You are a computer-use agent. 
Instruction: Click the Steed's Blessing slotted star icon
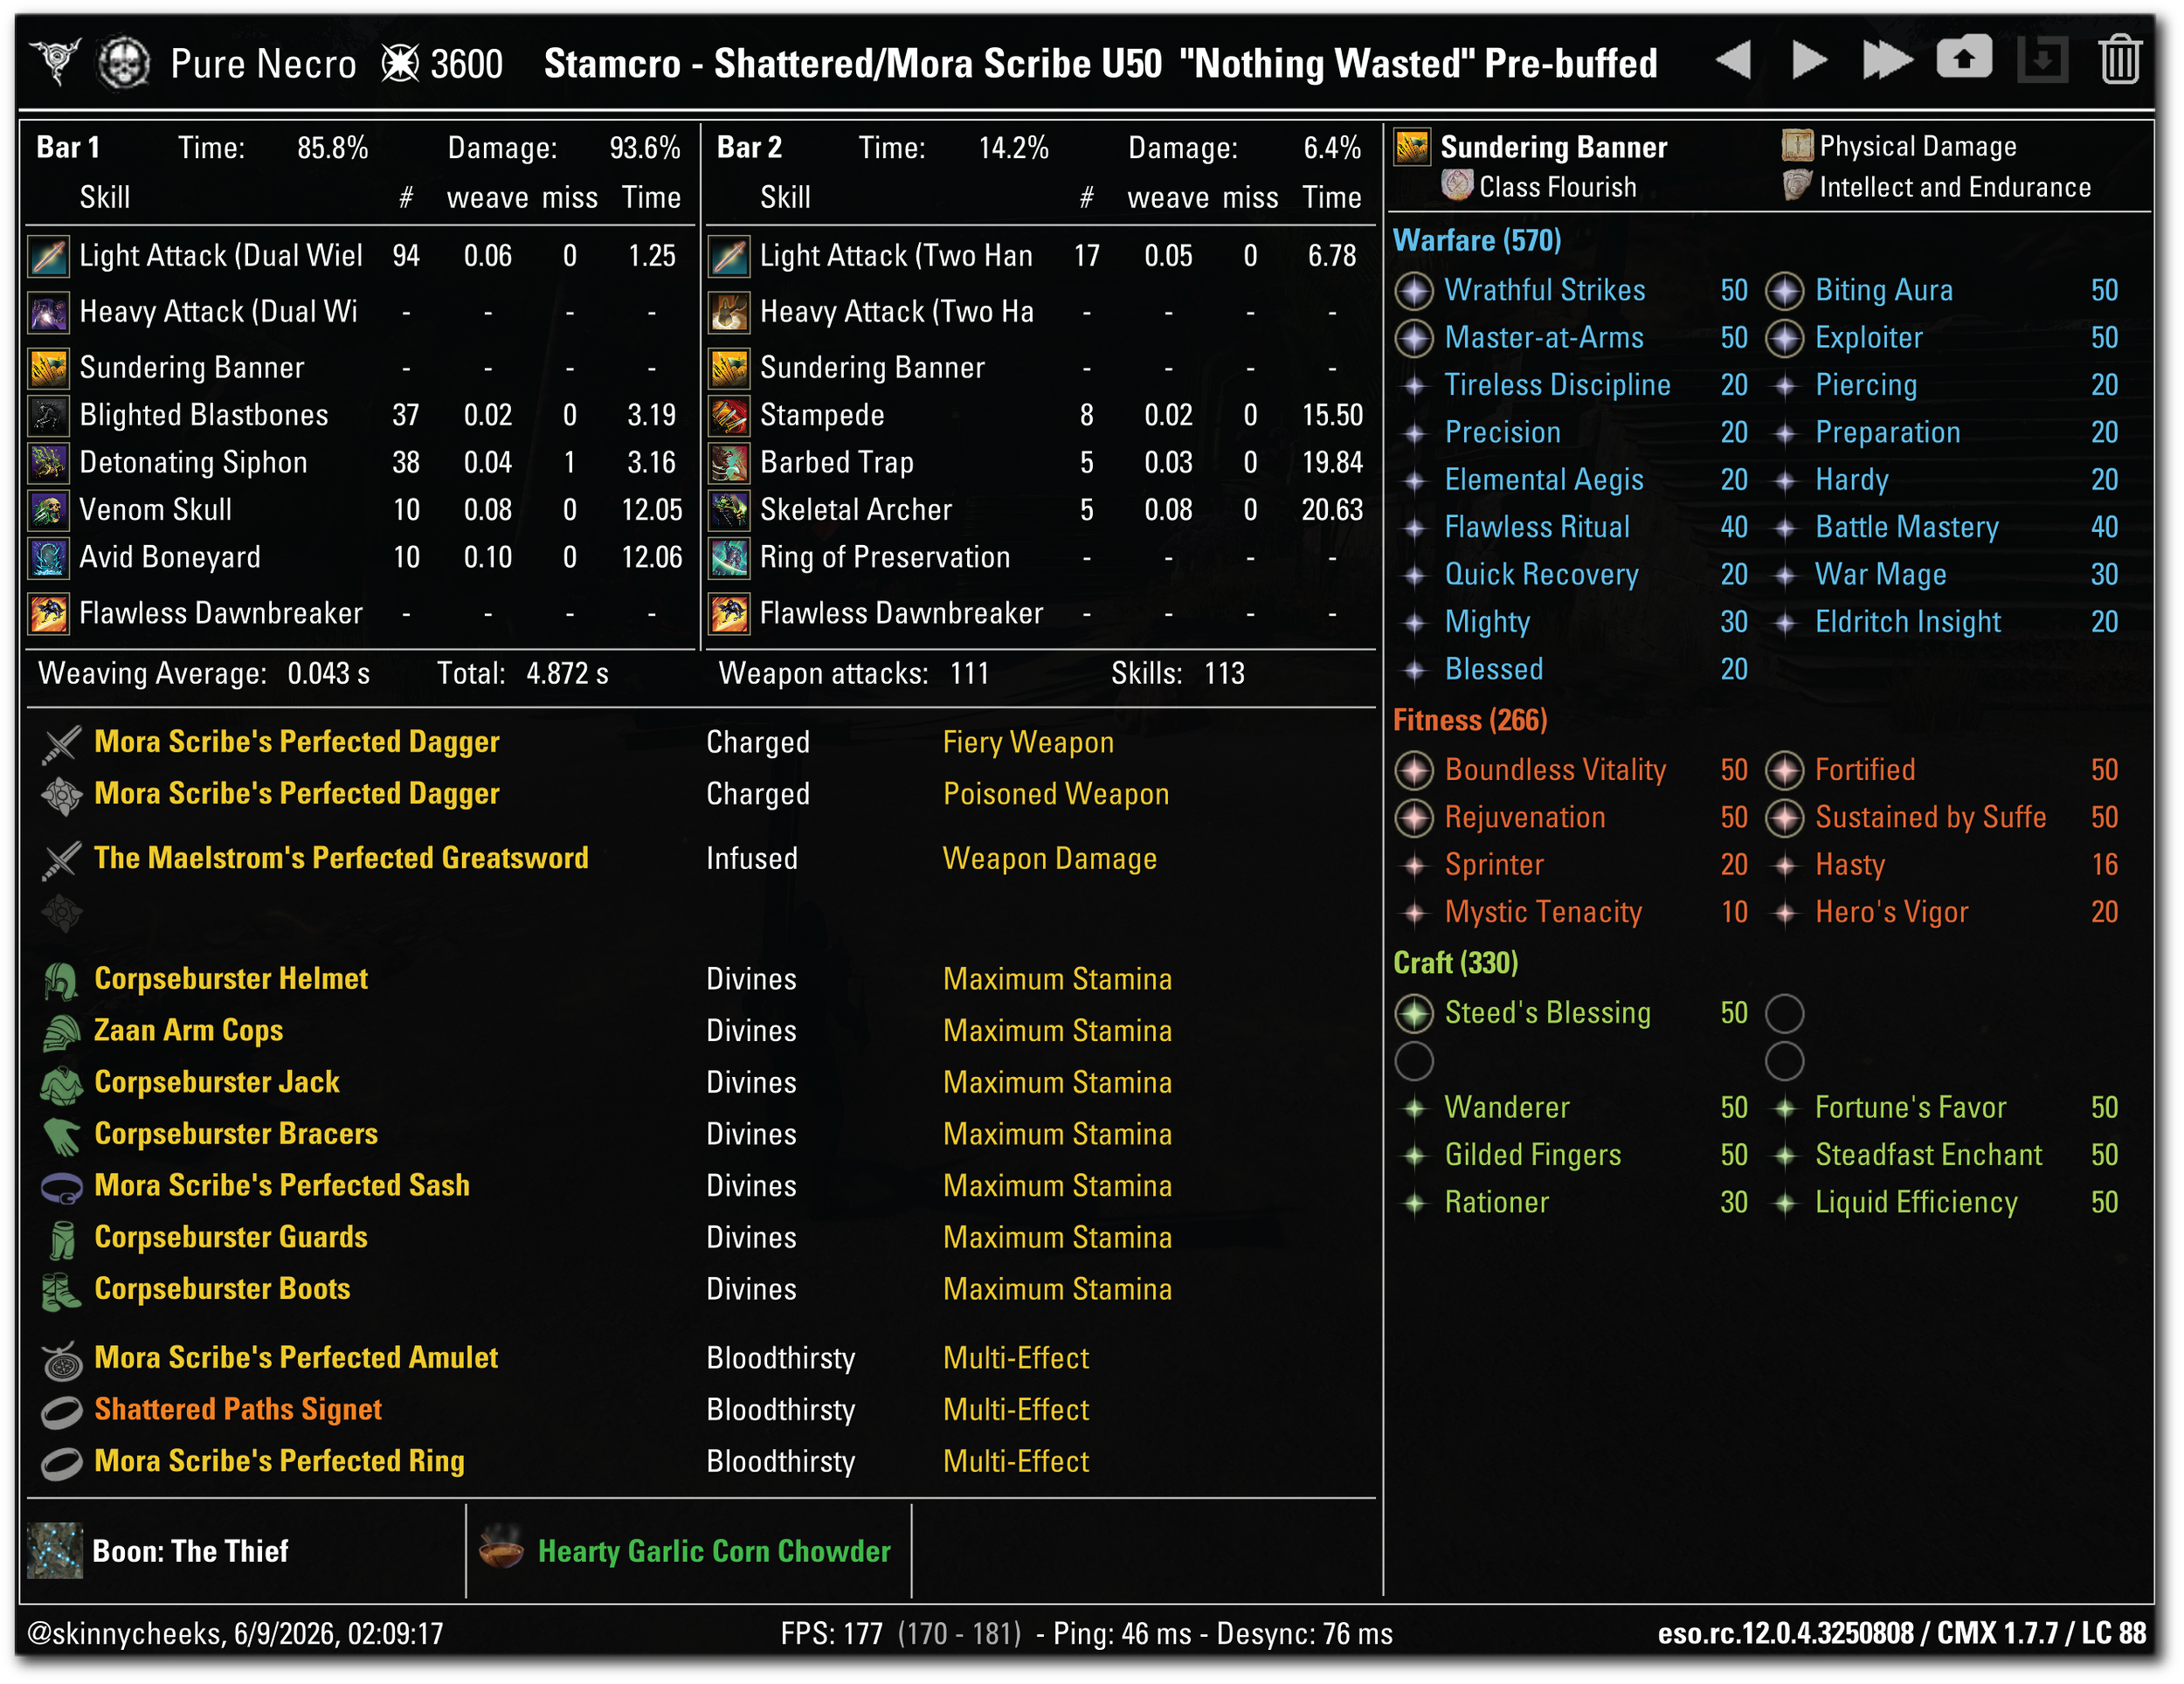pos(1413,1013)
